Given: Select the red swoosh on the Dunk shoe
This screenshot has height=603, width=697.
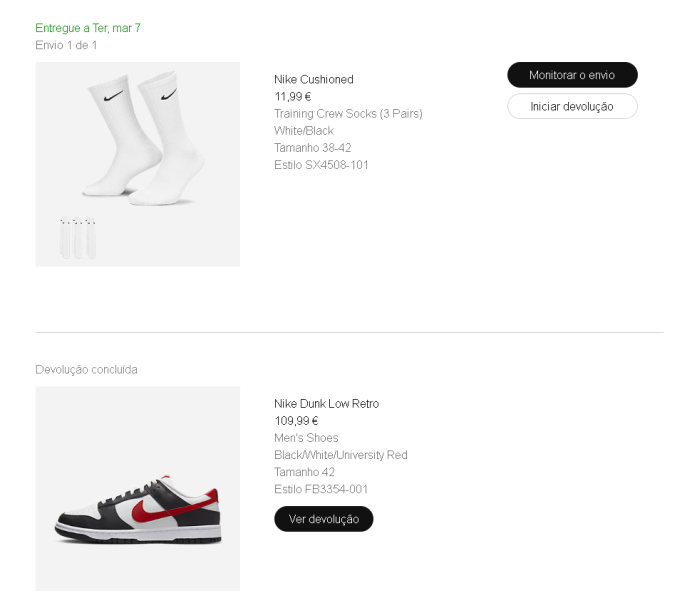Looking at the screenshot, I should (x=172, y=505).
